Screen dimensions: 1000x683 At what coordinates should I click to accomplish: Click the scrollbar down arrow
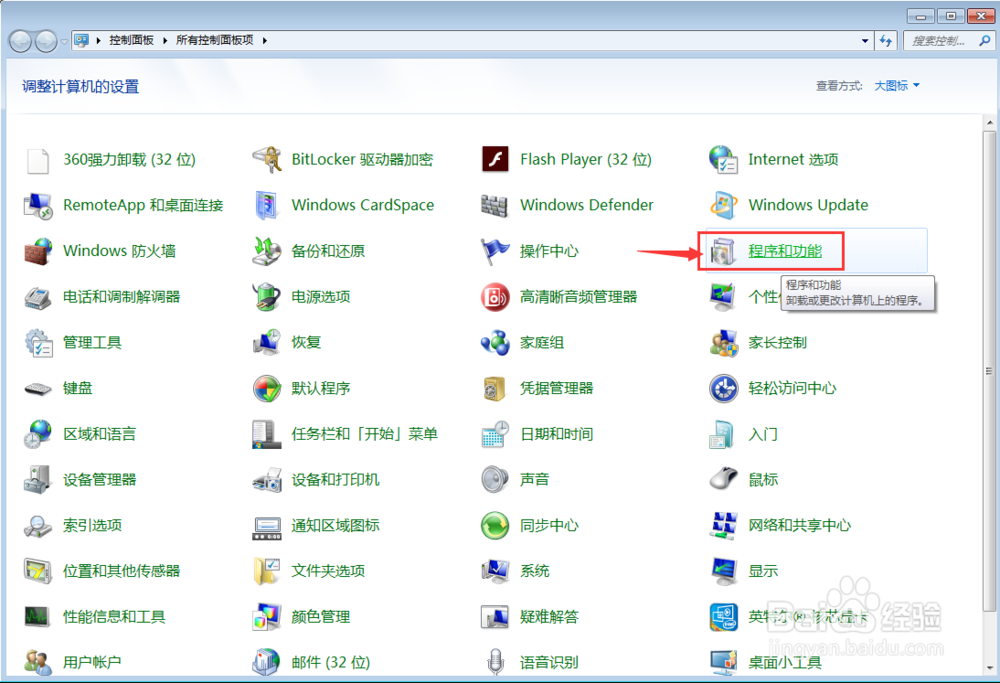tap(989, 668)
